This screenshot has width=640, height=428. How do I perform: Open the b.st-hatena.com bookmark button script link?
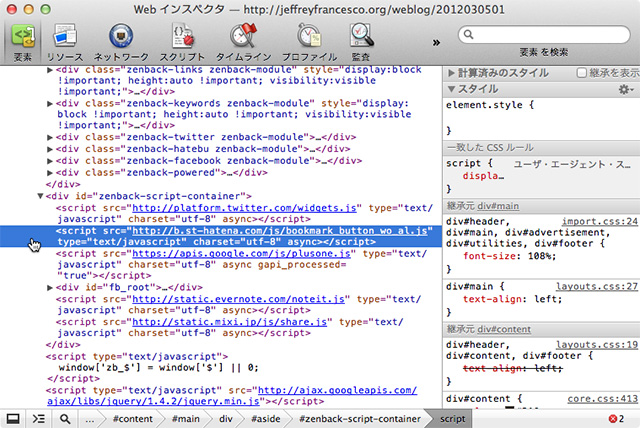pos(280,231)
